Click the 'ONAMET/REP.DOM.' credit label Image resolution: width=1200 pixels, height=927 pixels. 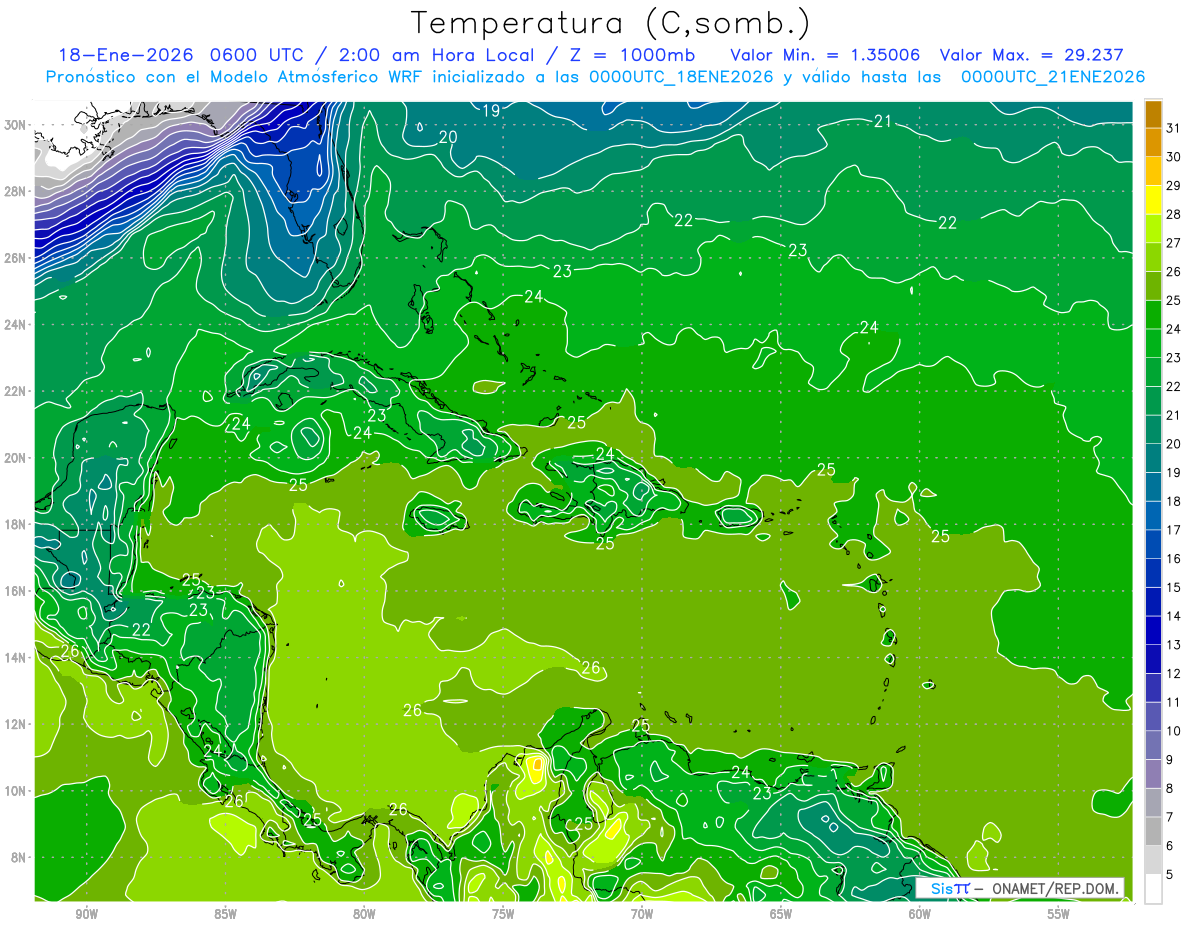tap(1055, 888)
